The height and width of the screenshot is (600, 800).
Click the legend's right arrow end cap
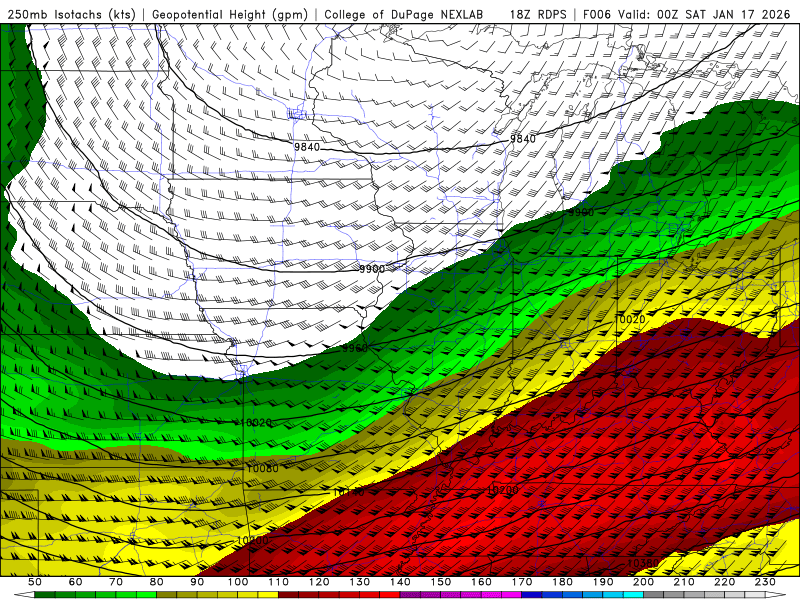pyautogui.click(x=776, y=595)
